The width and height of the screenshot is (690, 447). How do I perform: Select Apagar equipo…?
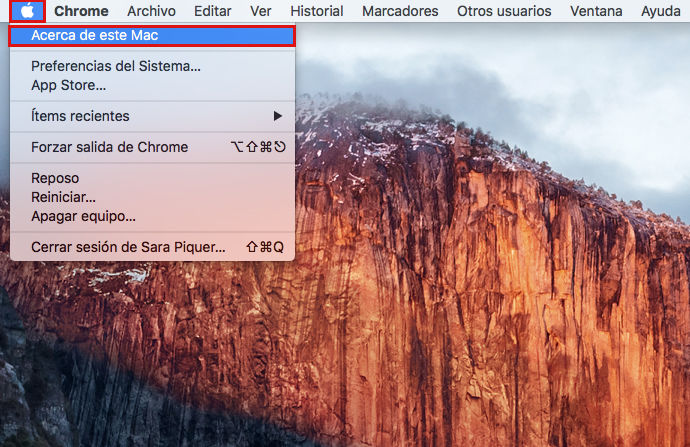click(x=152, y=216)
